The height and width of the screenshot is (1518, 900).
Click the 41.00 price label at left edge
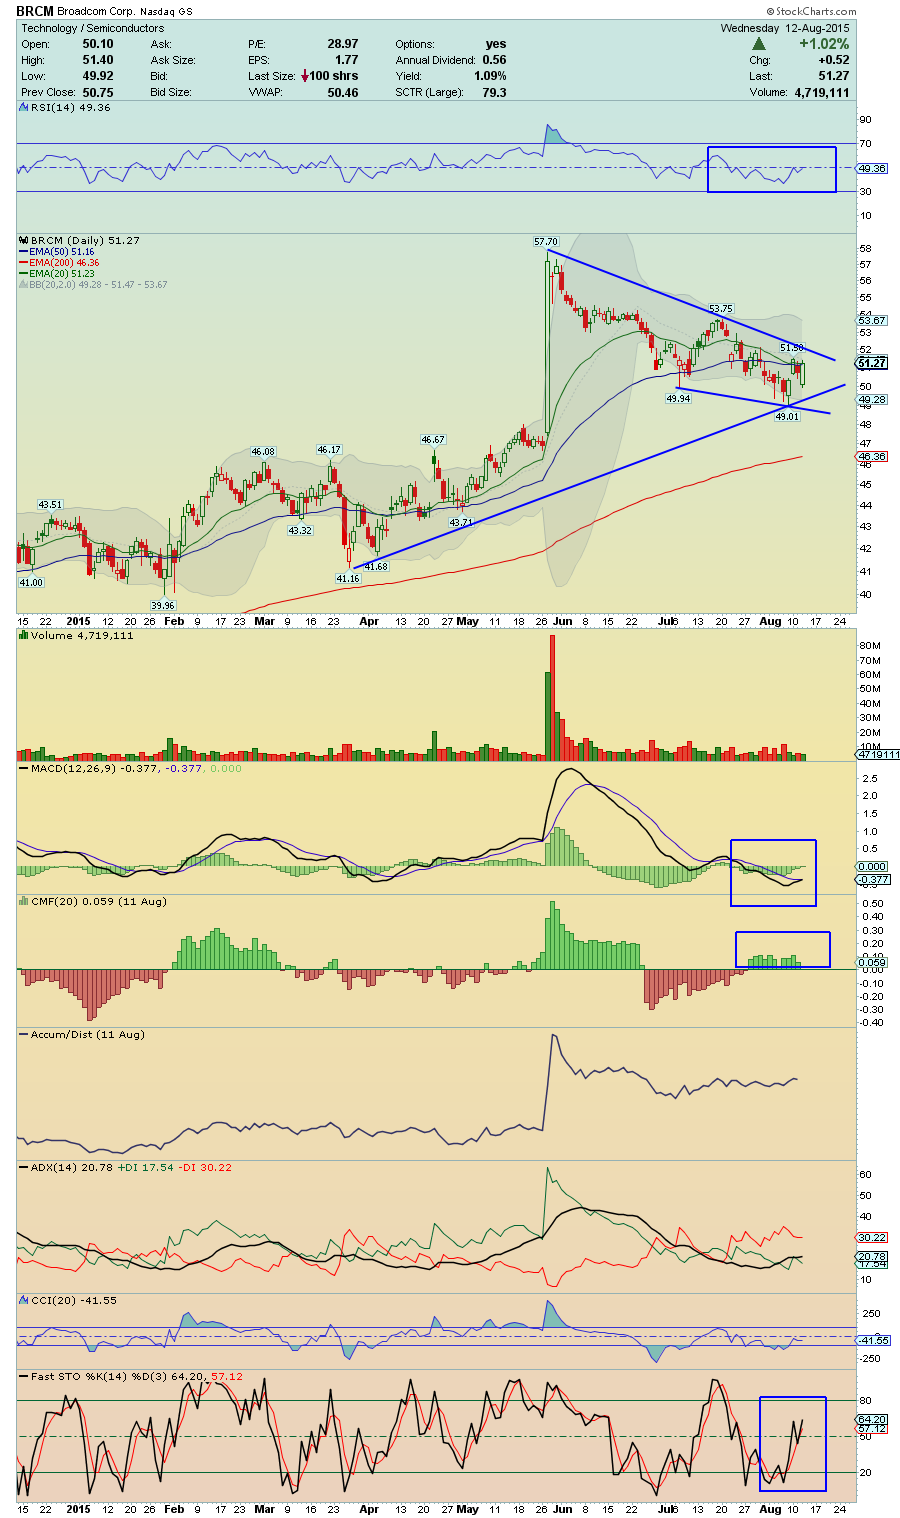click(x=31, y=582)
